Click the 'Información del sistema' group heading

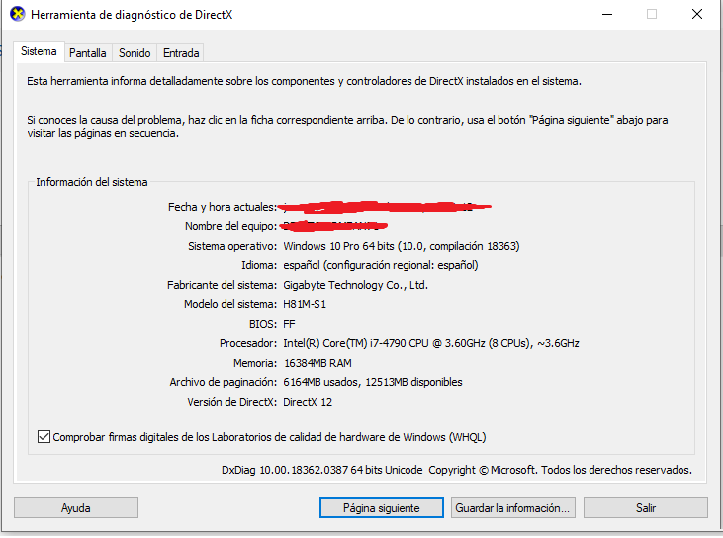(92, 182)
